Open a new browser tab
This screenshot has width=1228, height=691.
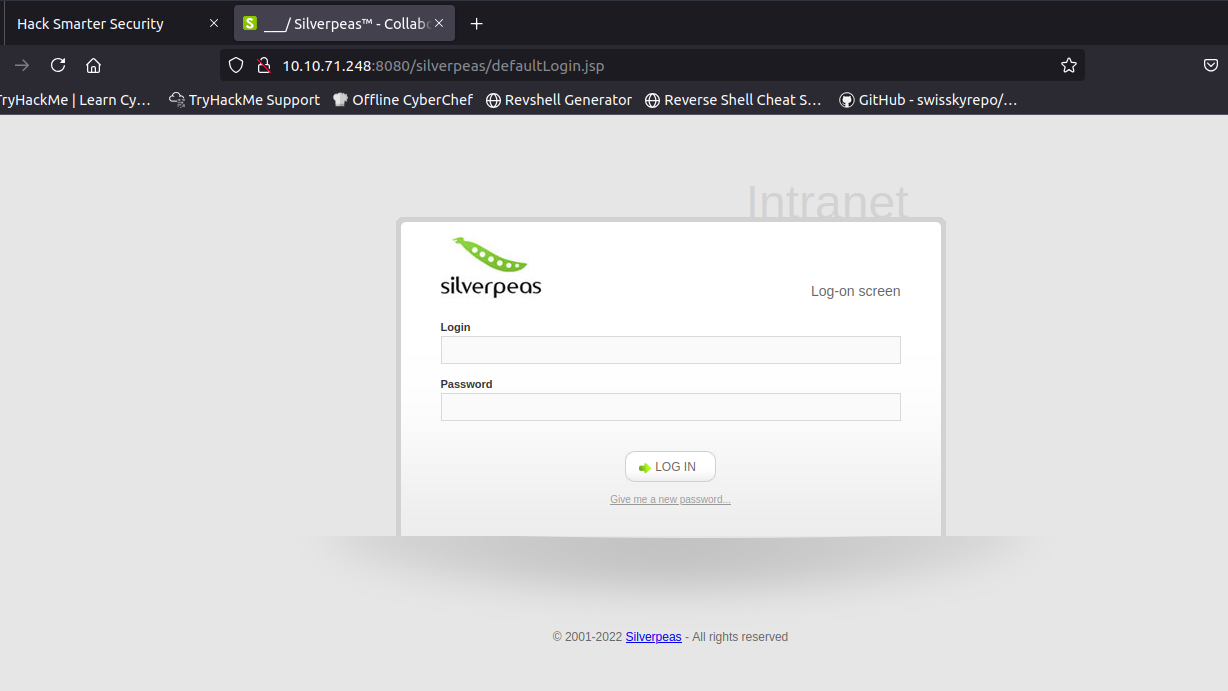pyautogui.click(x=477, y=23)
